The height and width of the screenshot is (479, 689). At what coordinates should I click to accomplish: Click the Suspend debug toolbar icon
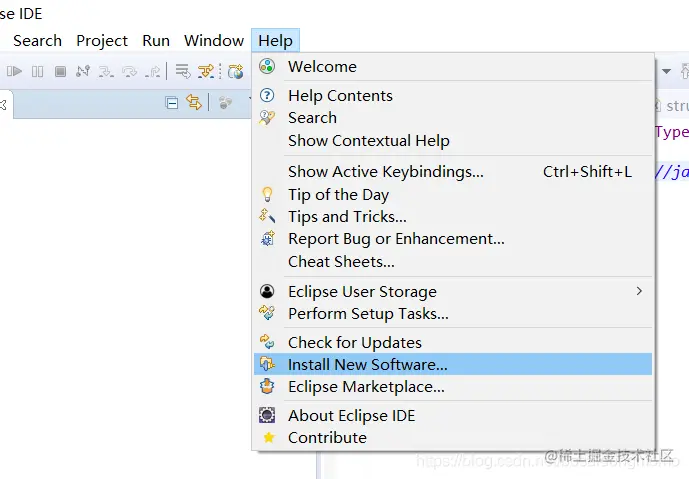point(38,71)
